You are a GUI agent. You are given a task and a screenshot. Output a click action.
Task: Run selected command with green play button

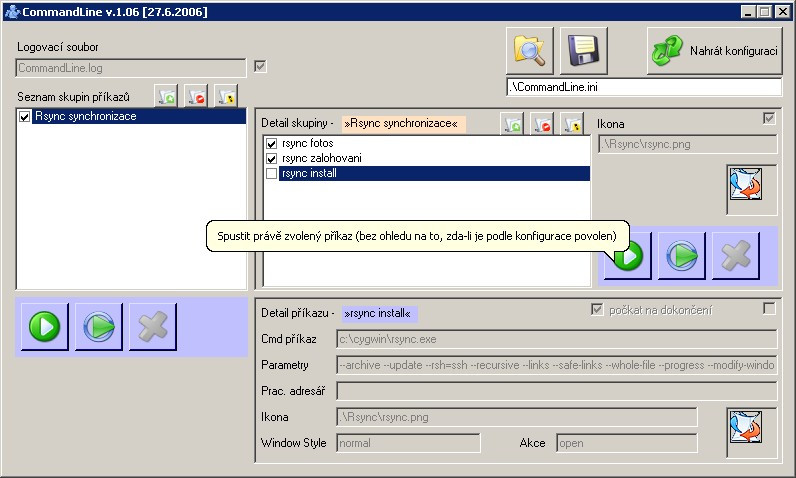(628, 256)
